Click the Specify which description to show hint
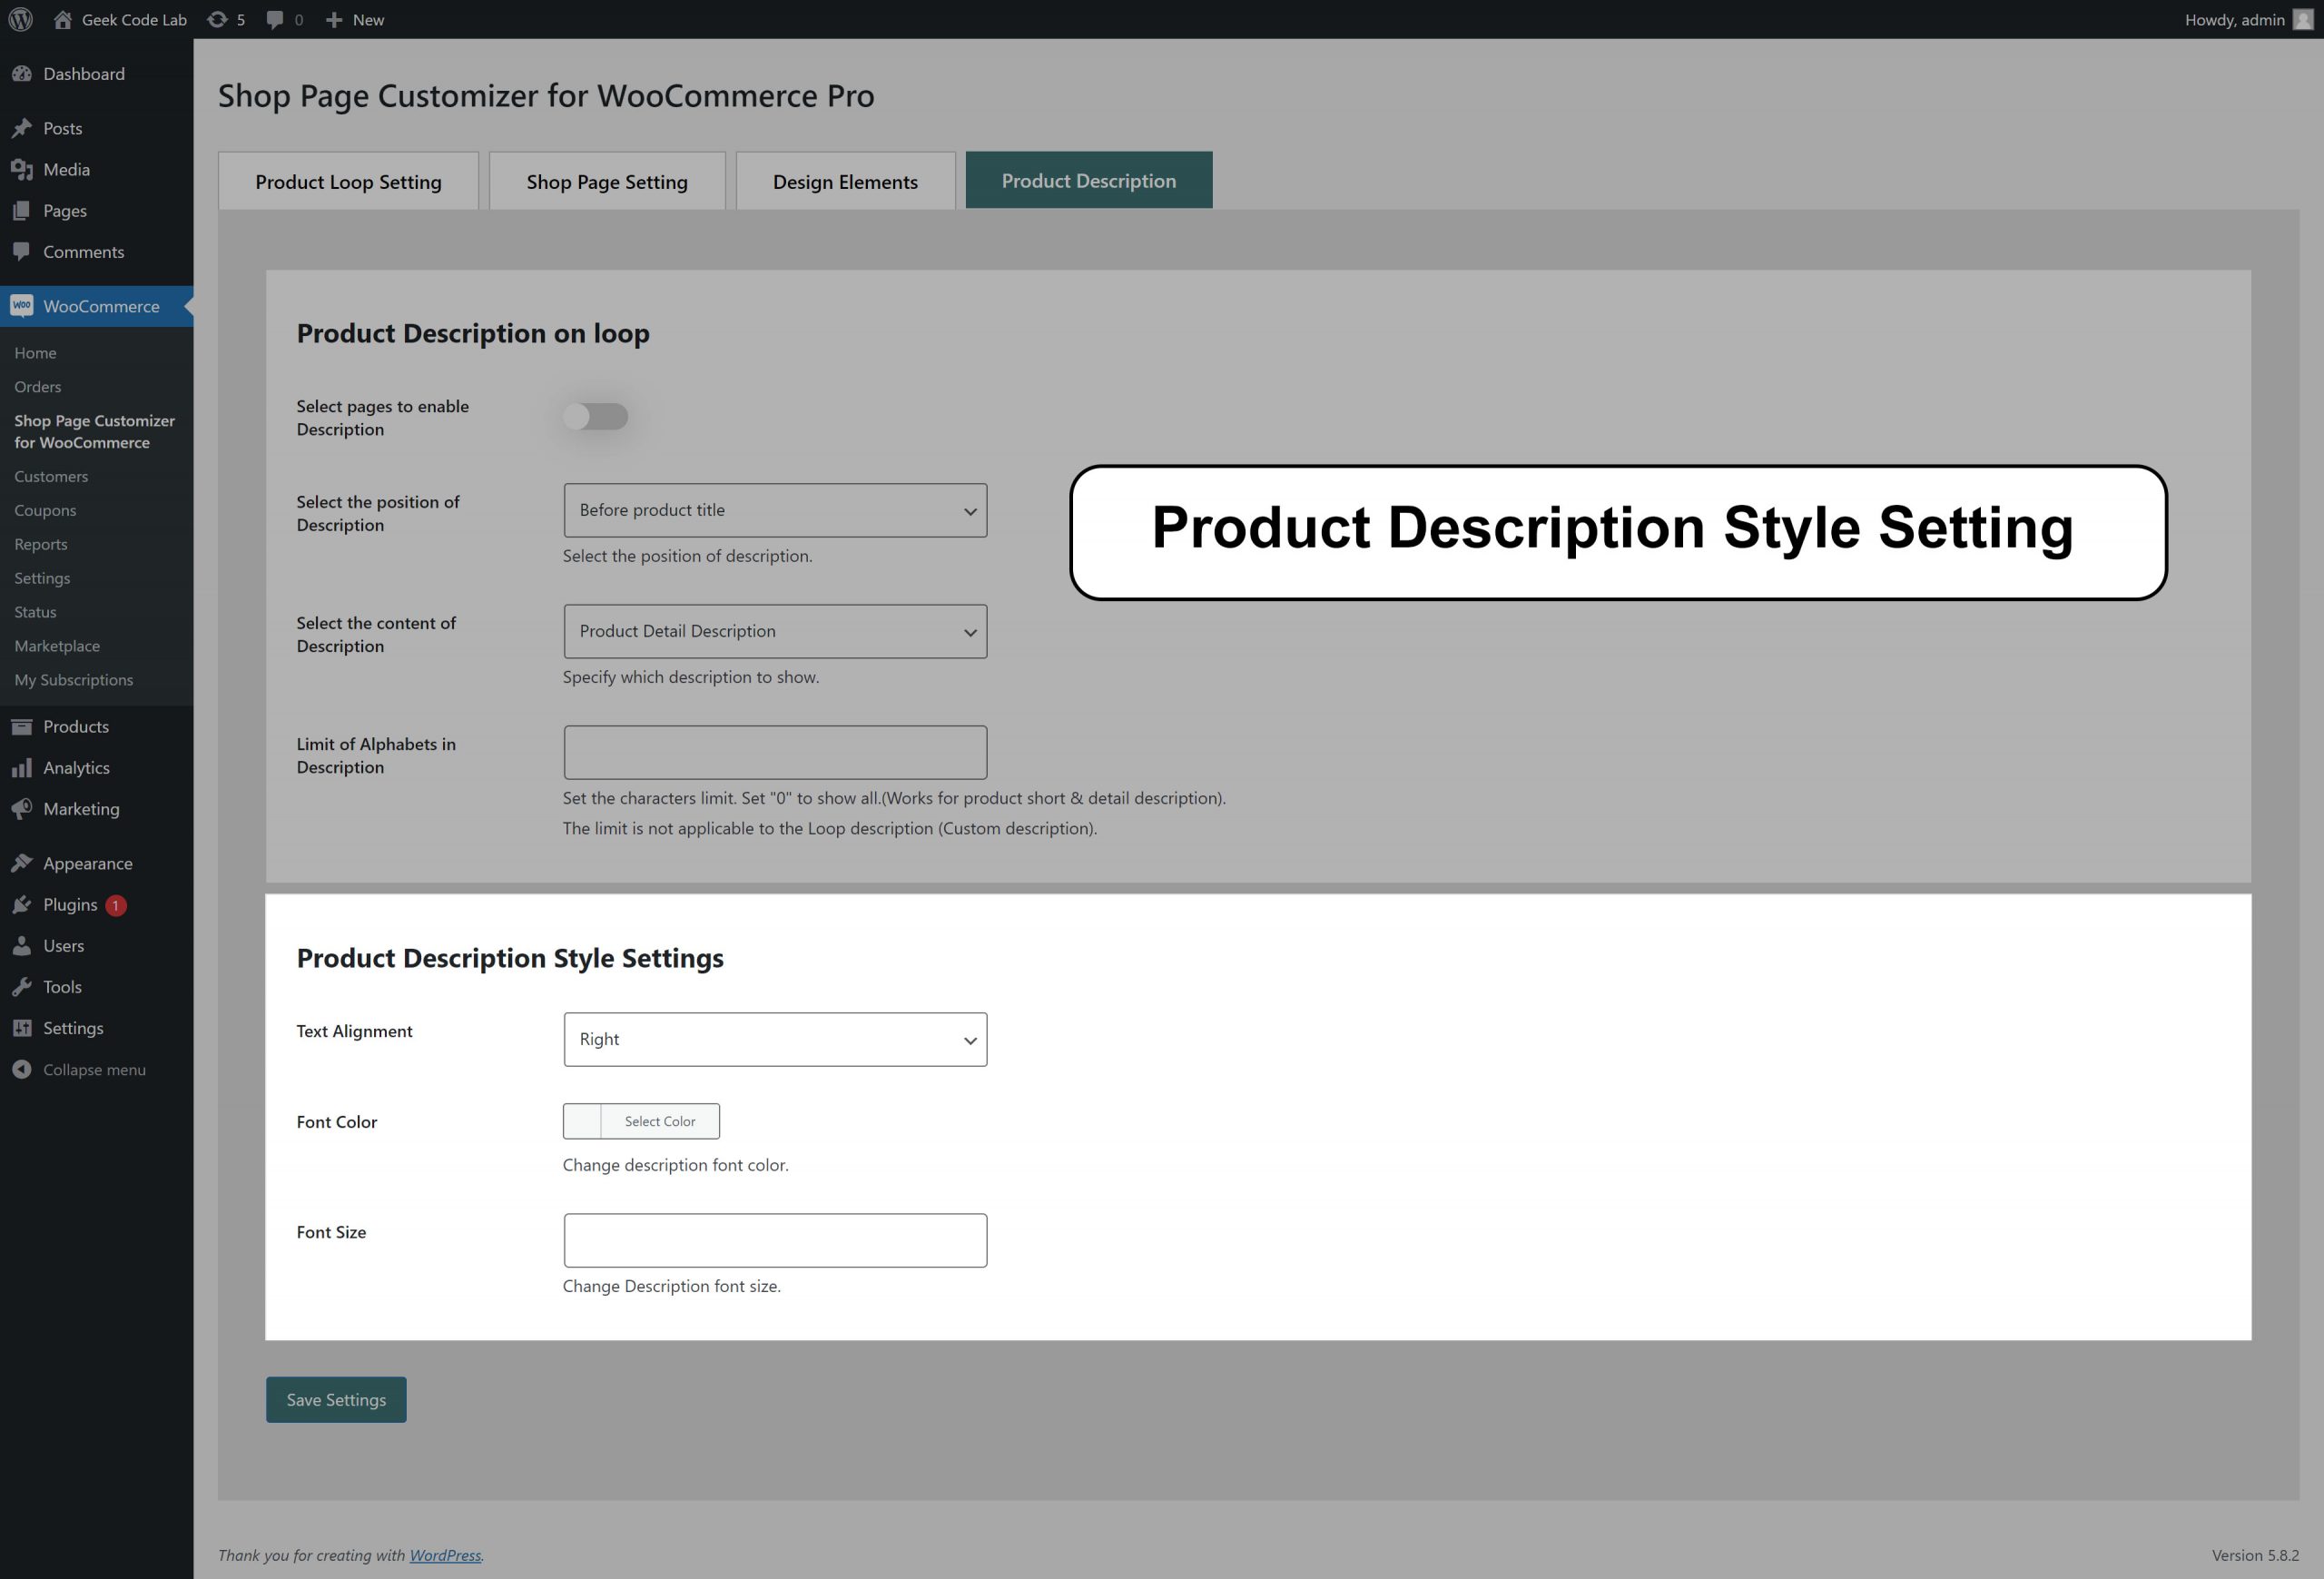Viewport: 2324px width, 1579px height. click(691, 677)
